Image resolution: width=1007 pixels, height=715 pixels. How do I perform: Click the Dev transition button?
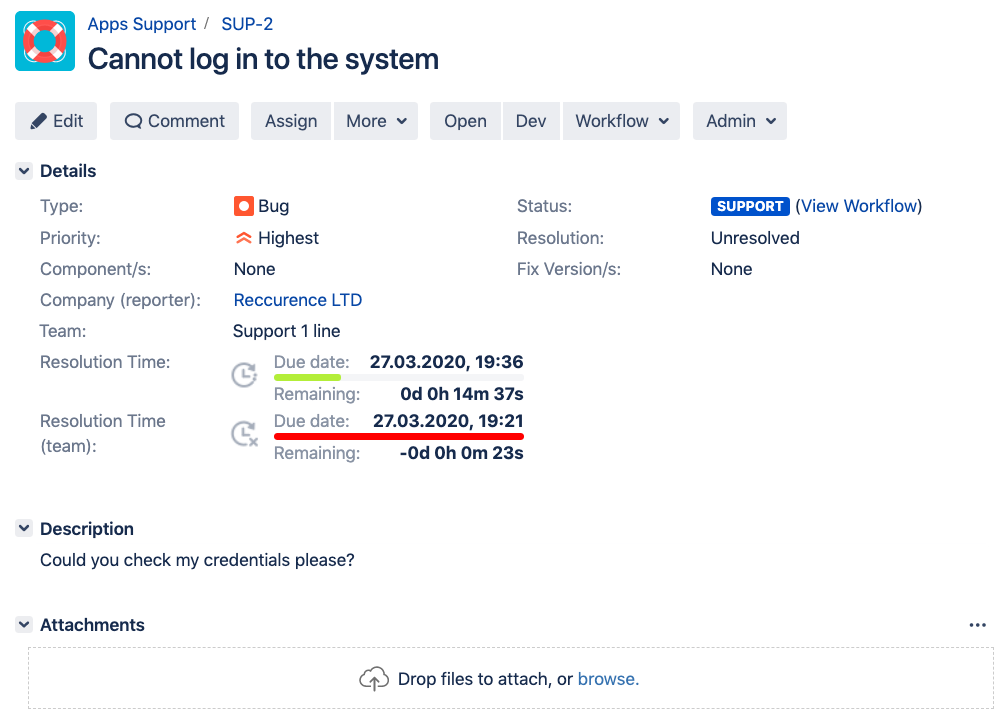tap(531, 121)
